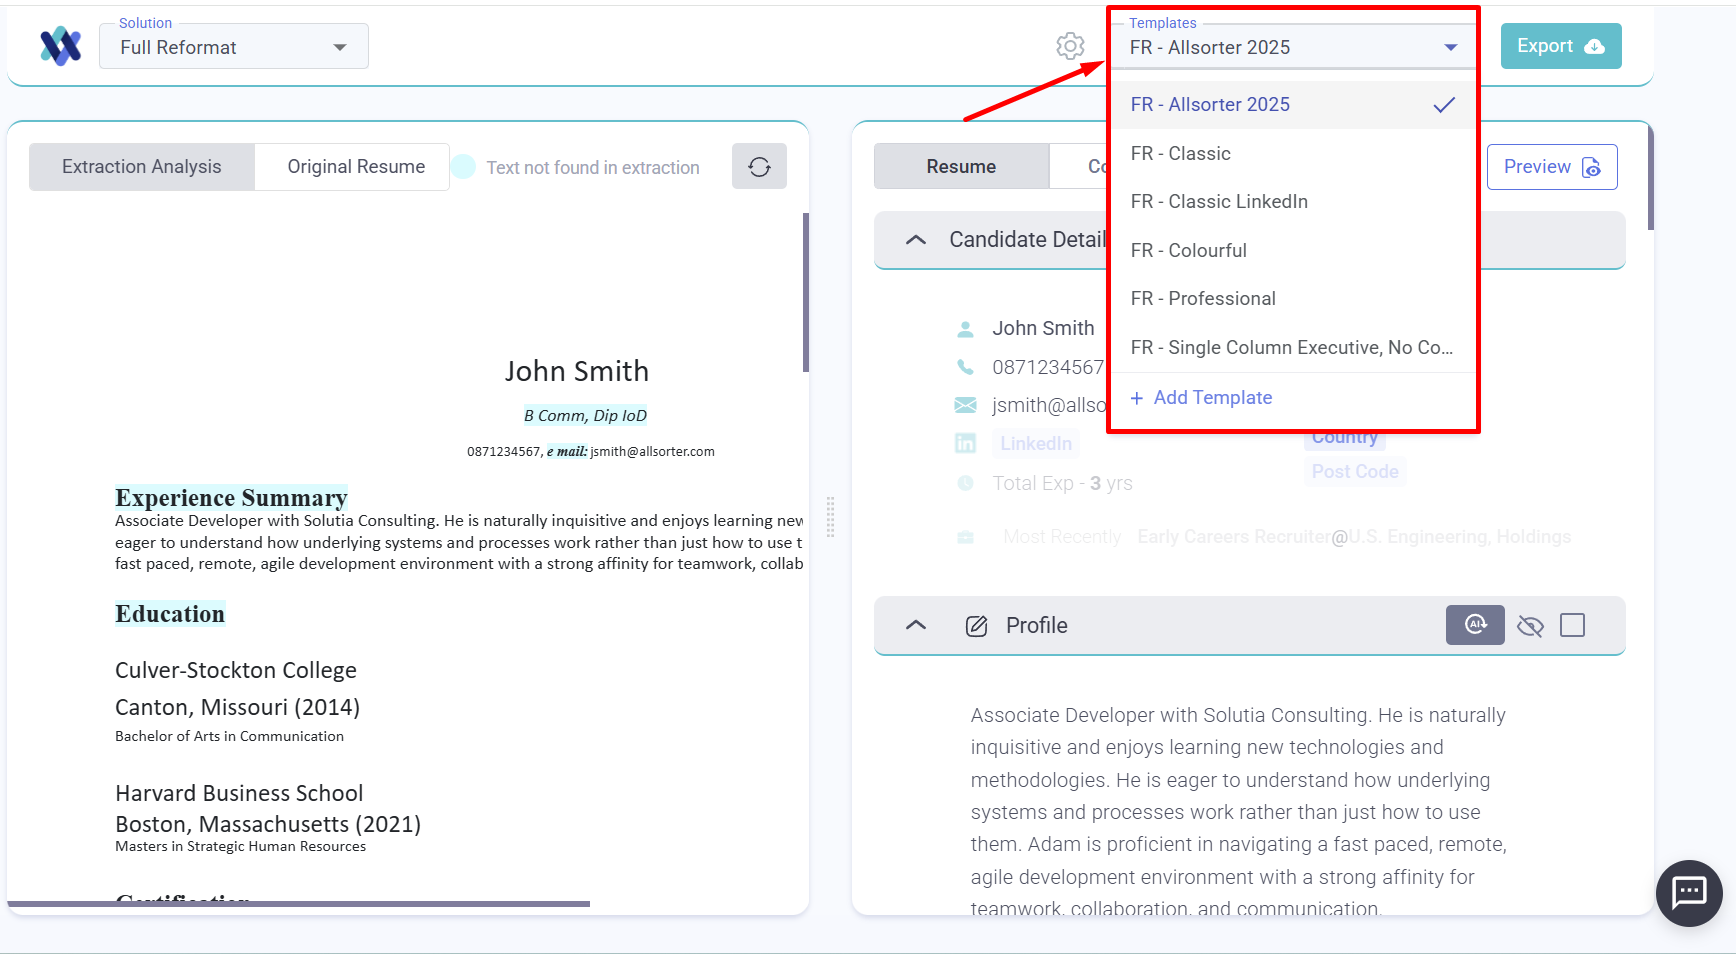Image resolution: width=1736 pixels, height=954 pixels.
Task: Tick the Profile section checkbox
Action: coord(1573,625)
